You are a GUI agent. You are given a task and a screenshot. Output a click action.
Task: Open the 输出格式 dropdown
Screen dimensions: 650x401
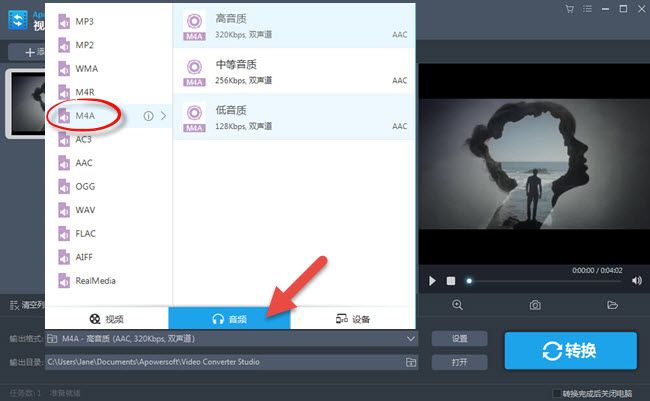pyautogui.click(x=231, y=339)
